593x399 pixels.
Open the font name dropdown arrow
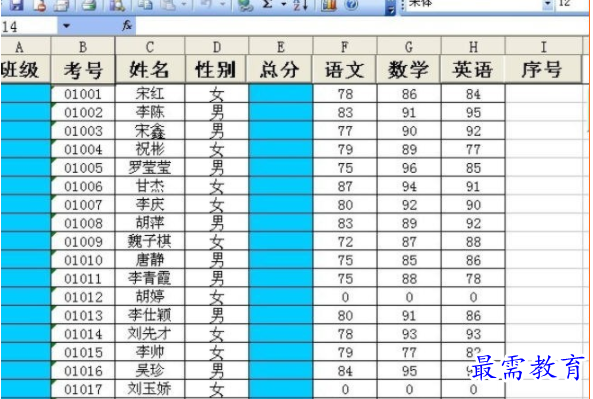point(548,5)
